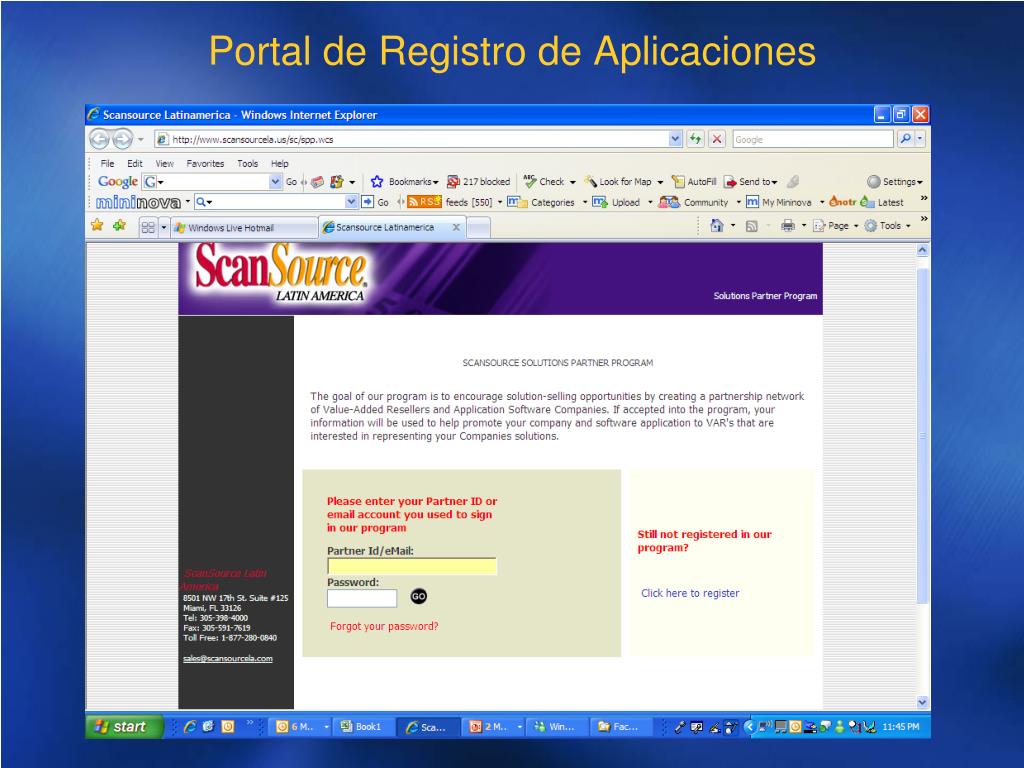Open the Mininova Community dropdown
This screenshot has height=768, width=1024.
(x=739, y=202)
